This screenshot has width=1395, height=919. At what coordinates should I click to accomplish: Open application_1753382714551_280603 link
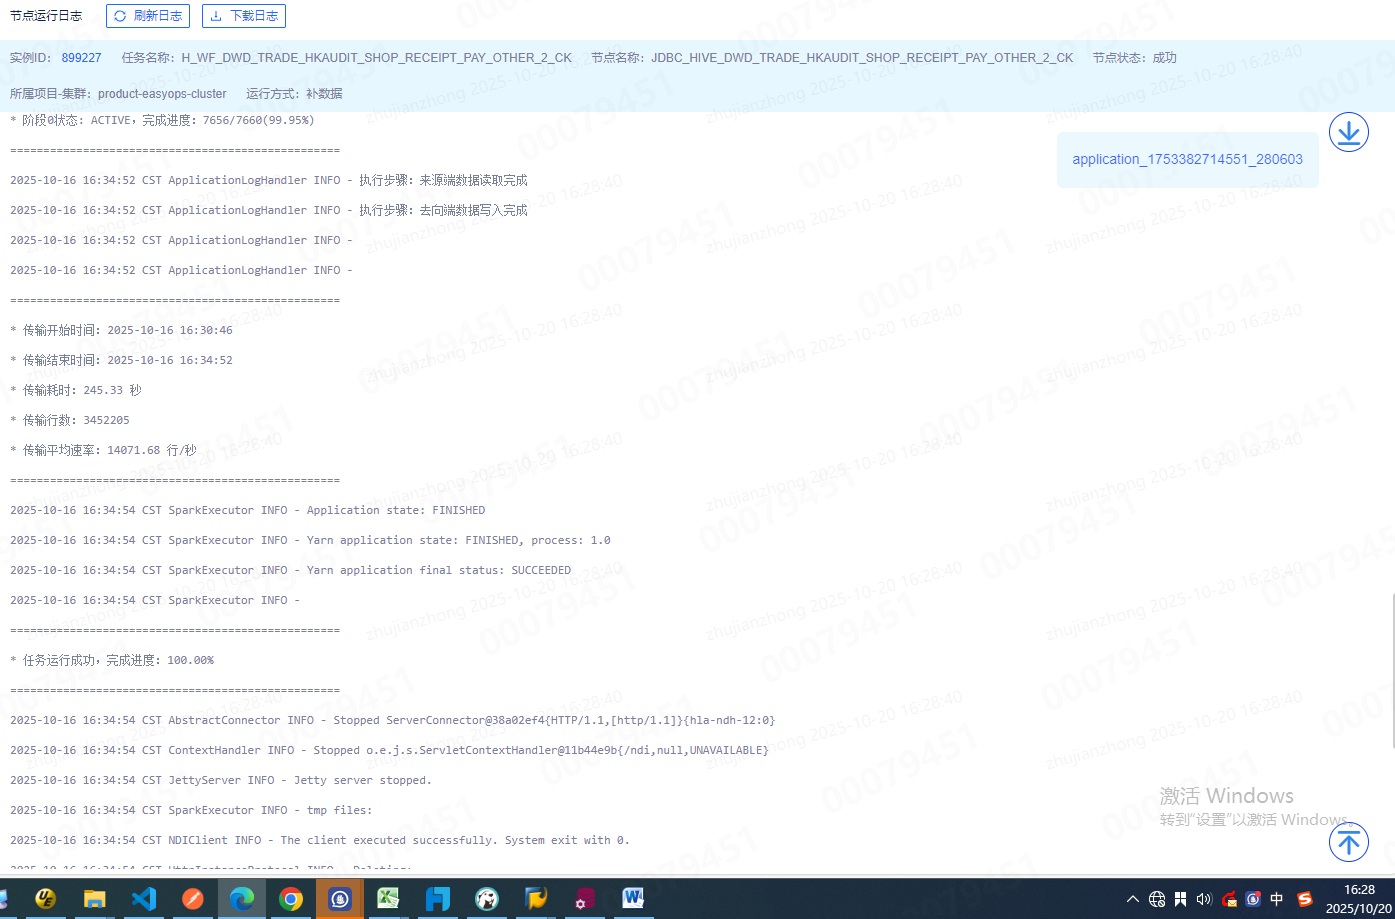[1187, 159]
